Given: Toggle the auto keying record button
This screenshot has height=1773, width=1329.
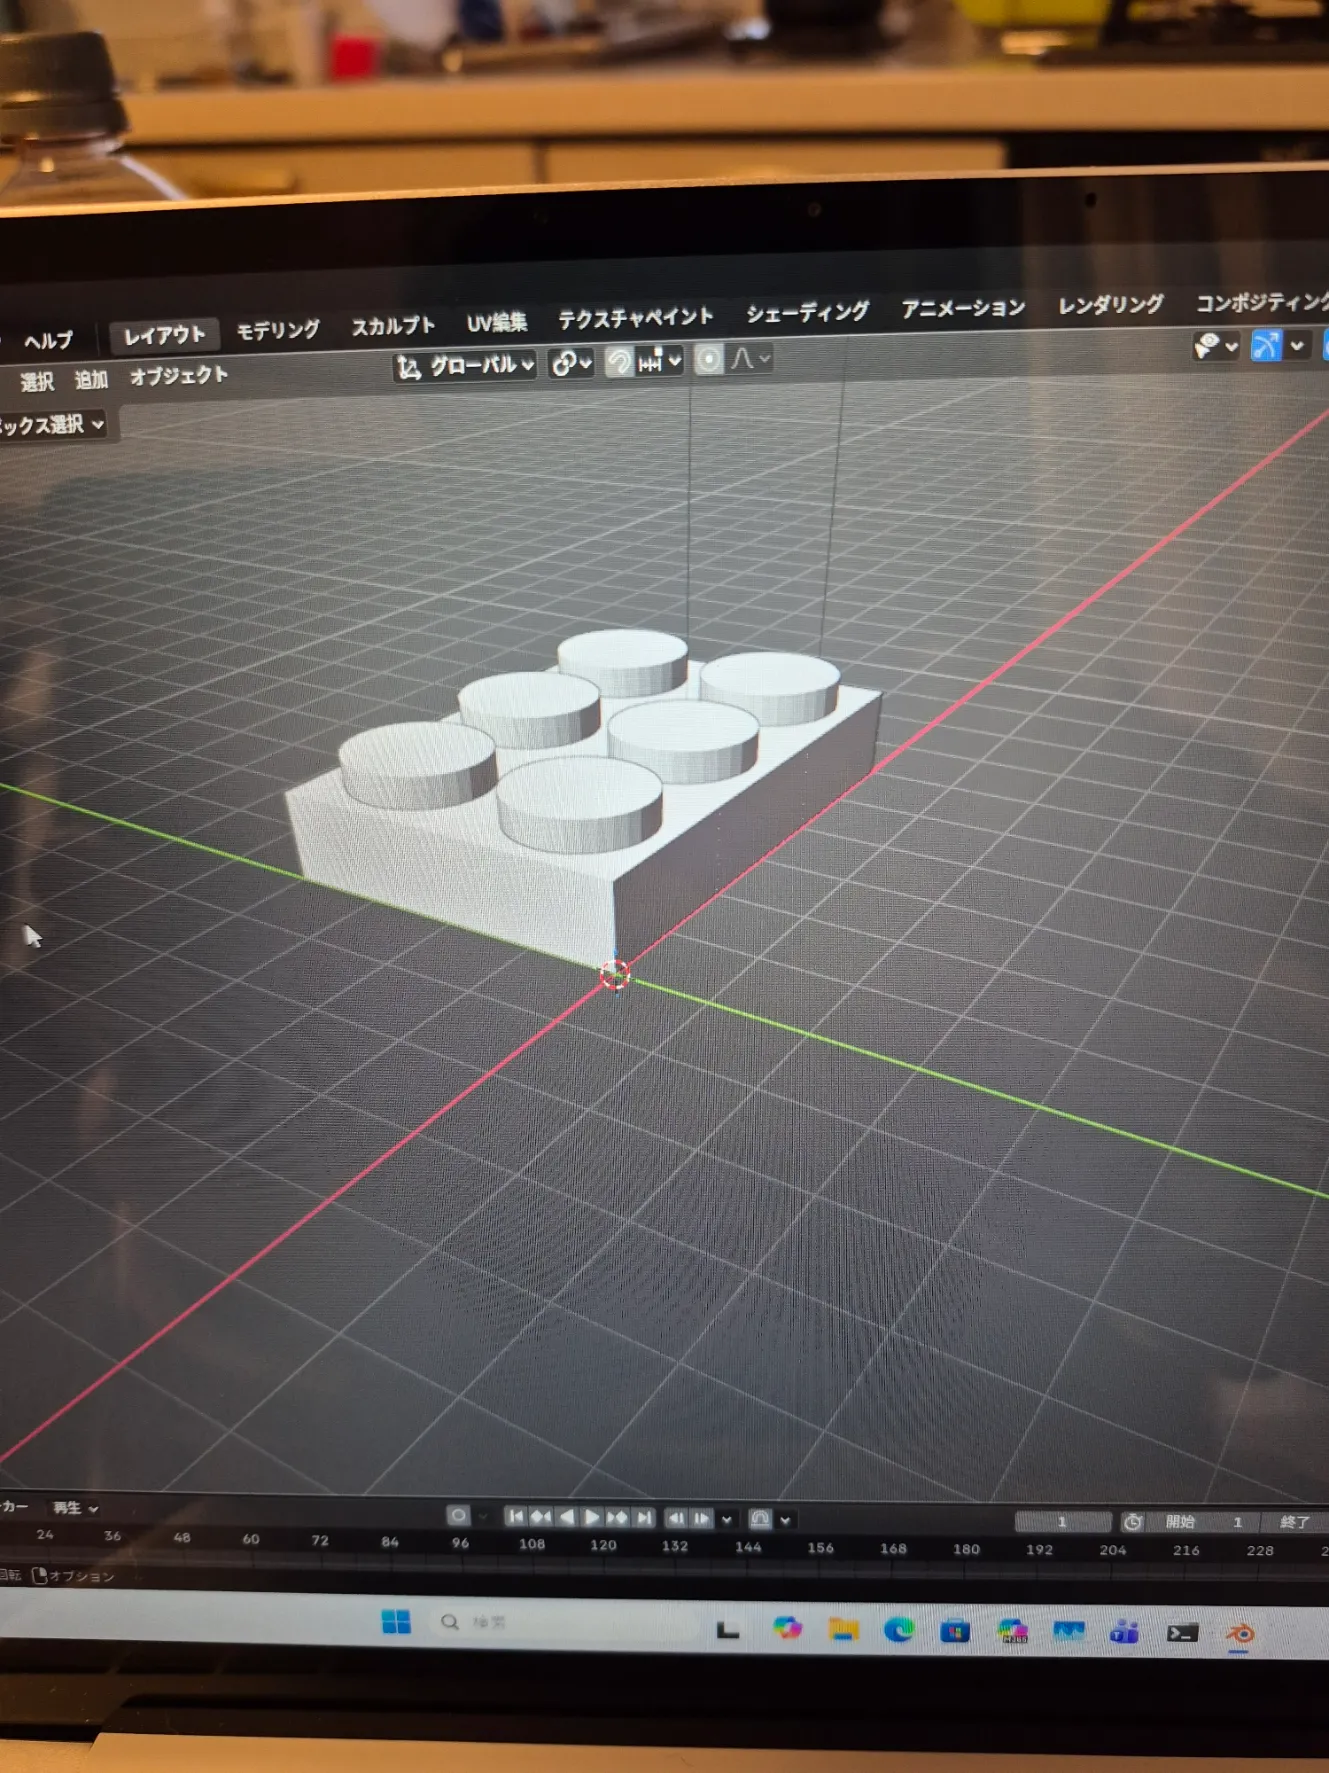Looking at the screenshot, I should coord(458,1516).
